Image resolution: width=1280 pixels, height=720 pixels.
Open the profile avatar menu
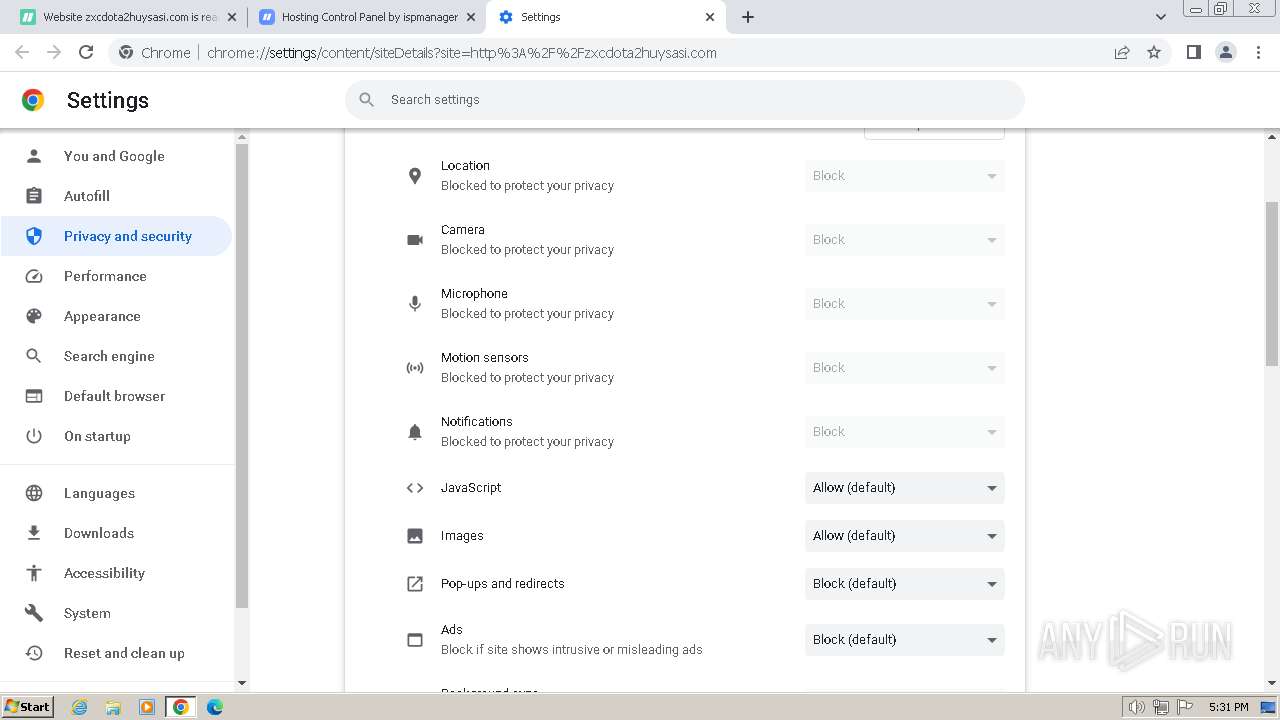(x=1226, y=52)
